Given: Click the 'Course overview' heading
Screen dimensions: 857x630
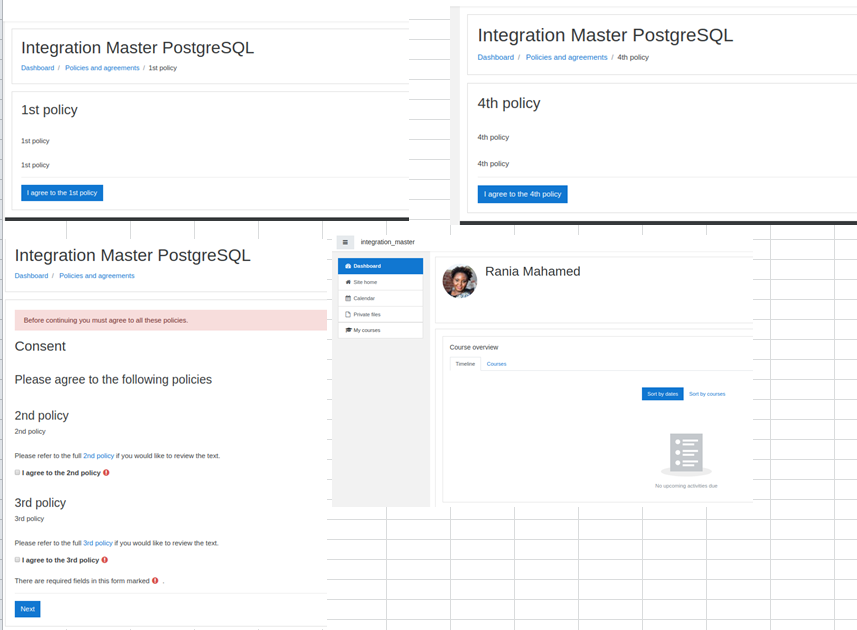Looking at the screenshot, I should (474, 348).
